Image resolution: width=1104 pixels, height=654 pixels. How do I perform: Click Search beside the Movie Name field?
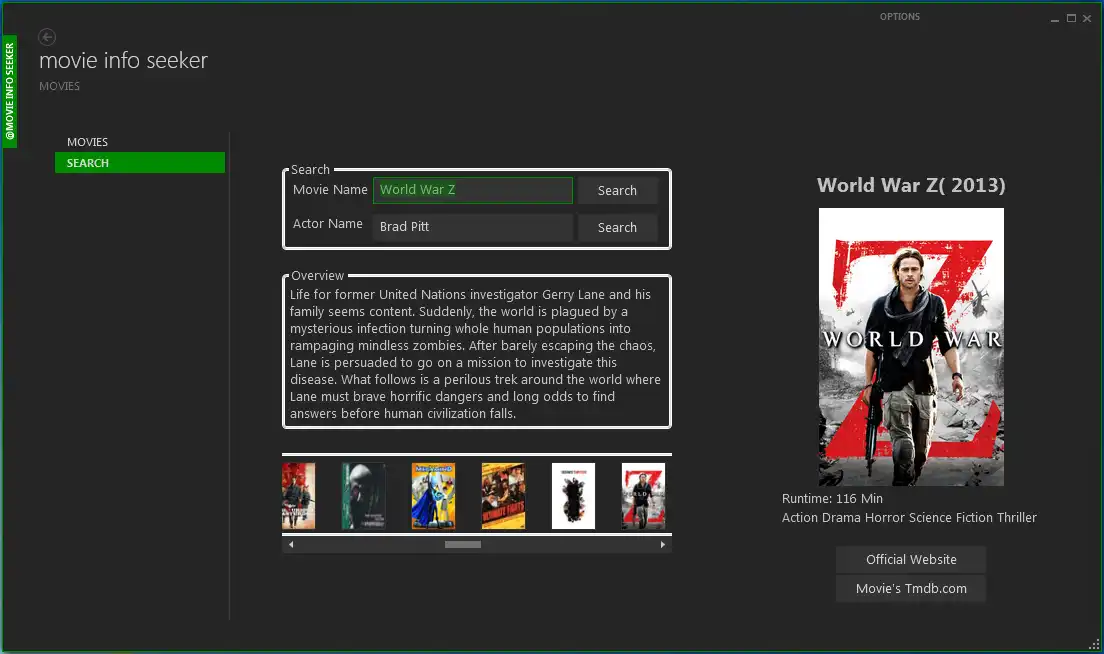click(x=617, y=191)
